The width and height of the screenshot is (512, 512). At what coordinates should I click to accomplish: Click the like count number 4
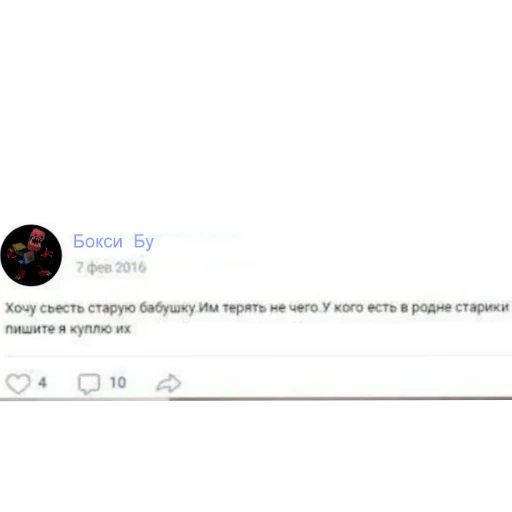coord(42,382)
